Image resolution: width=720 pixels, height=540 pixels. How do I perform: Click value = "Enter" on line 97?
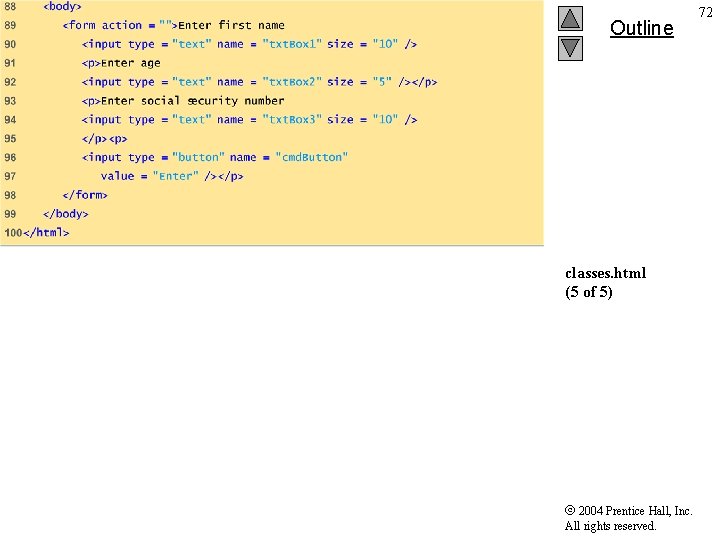point(172,176)
